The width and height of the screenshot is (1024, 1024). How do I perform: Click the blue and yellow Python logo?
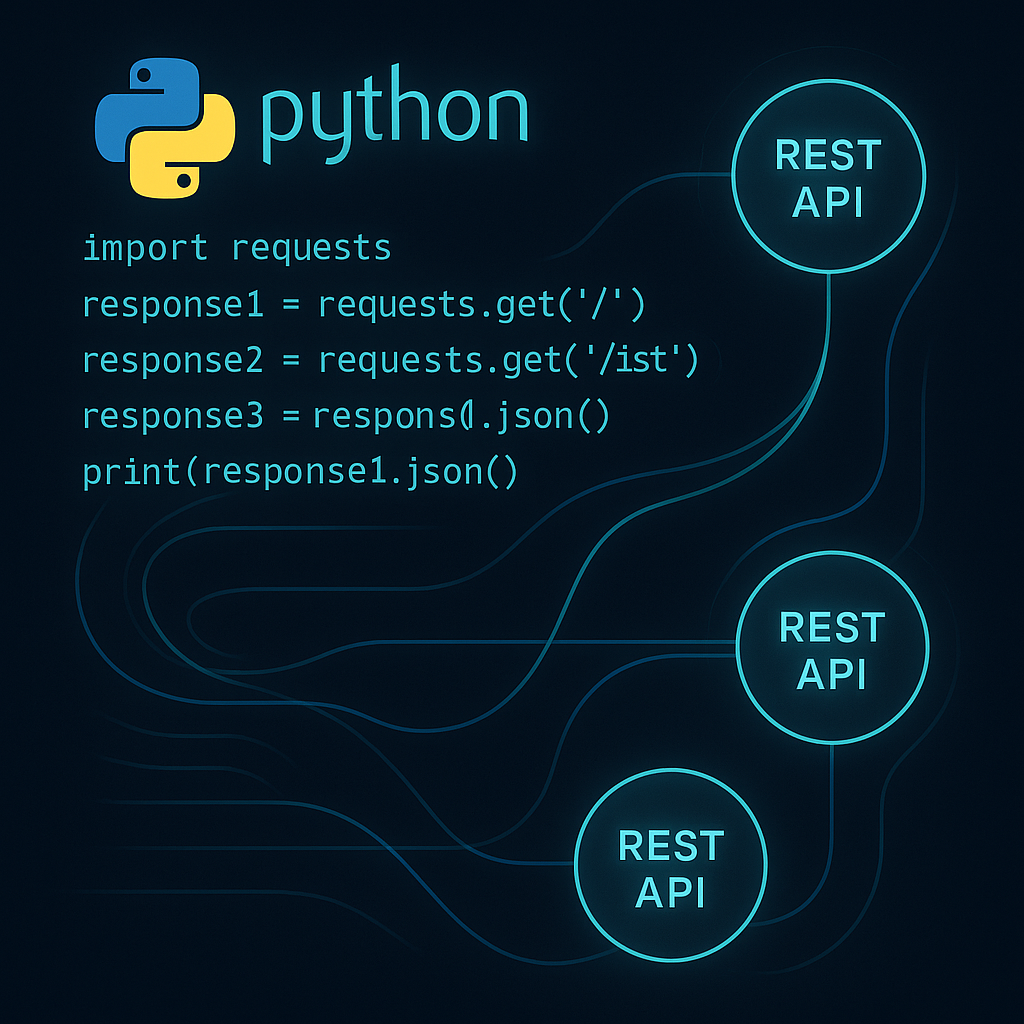tap(165, 128)
